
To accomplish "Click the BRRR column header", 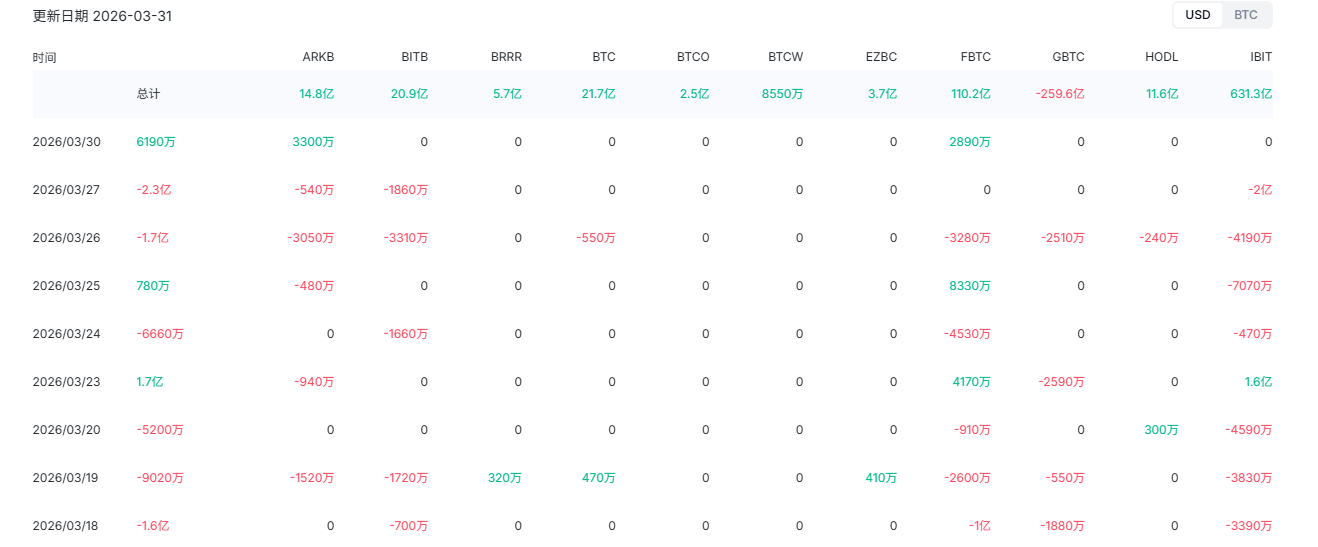I will pos(506,57).
